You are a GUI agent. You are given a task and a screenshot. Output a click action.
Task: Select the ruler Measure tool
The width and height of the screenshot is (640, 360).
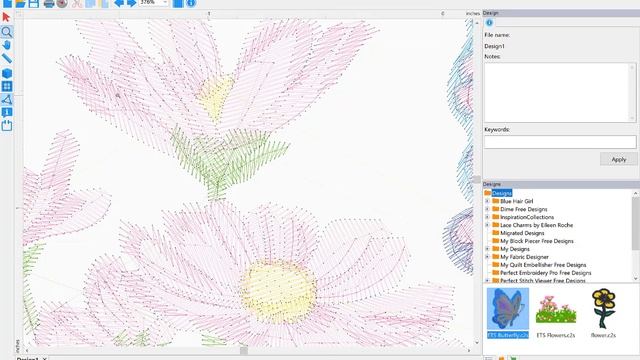[x=7, y=58]
